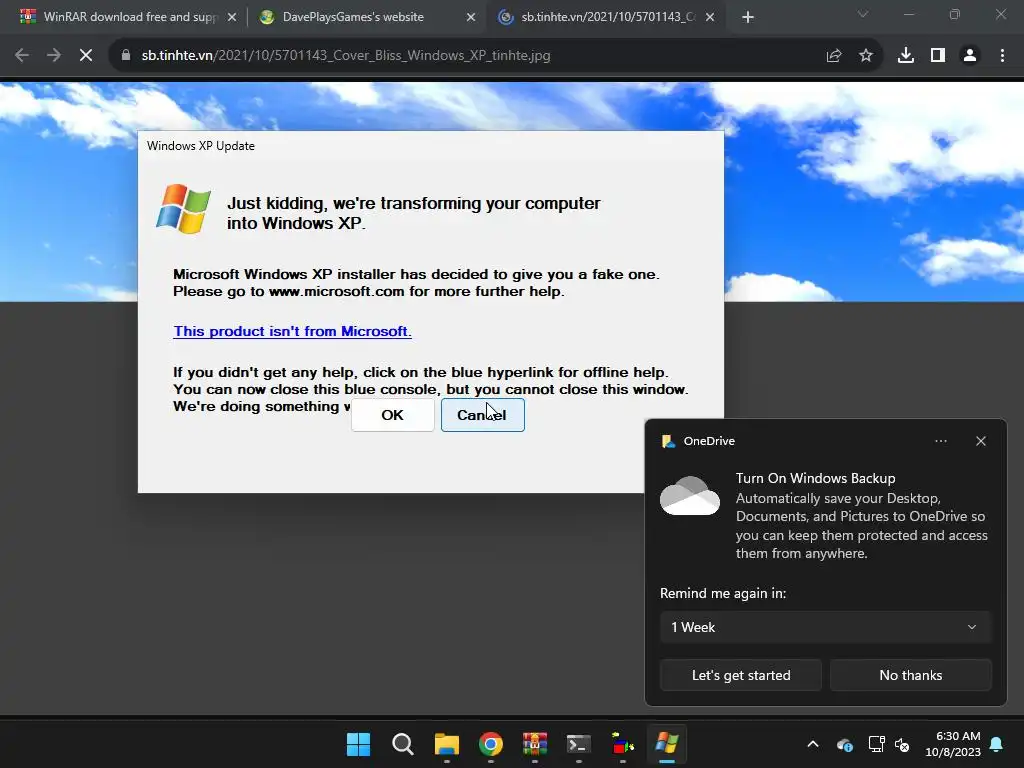Open the colorful blocks app on taskbar
This screenshot has width=1024, height=768.
[x=622, y=744]
